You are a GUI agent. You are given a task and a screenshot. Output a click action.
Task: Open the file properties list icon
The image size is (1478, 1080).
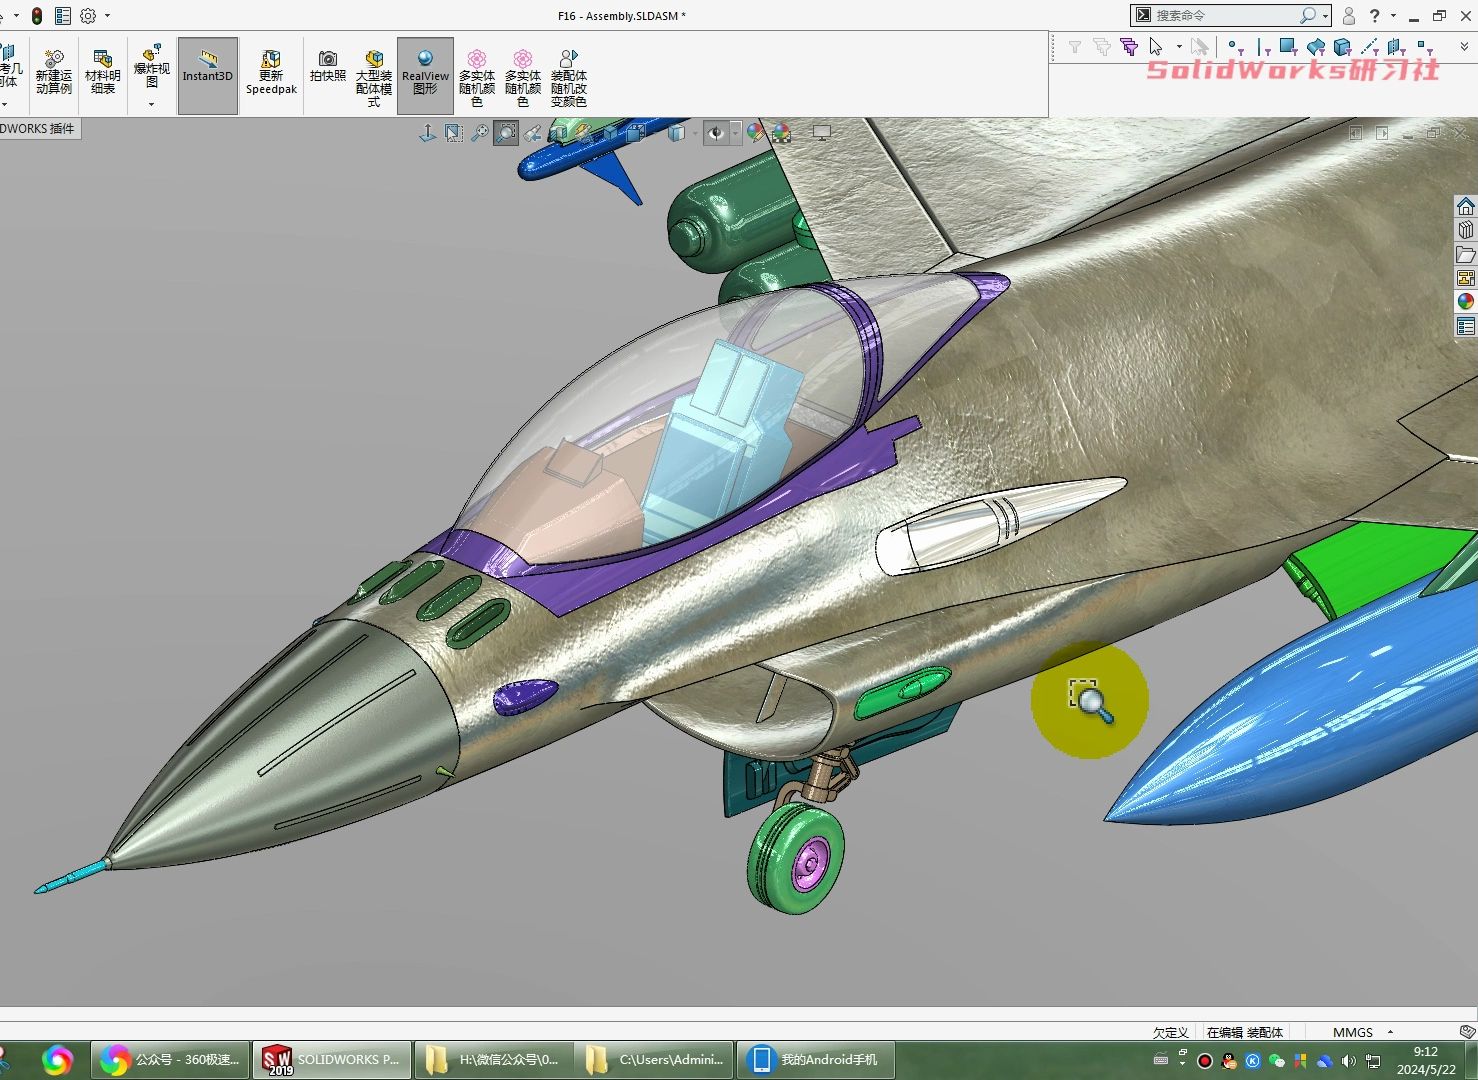pyautogui.click(x=63, y=16)
